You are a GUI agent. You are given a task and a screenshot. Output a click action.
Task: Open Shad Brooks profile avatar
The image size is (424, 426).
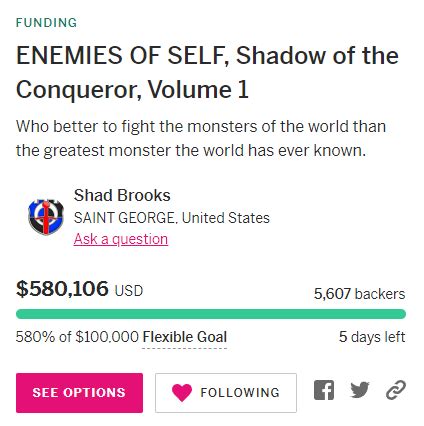pos(46,217)
